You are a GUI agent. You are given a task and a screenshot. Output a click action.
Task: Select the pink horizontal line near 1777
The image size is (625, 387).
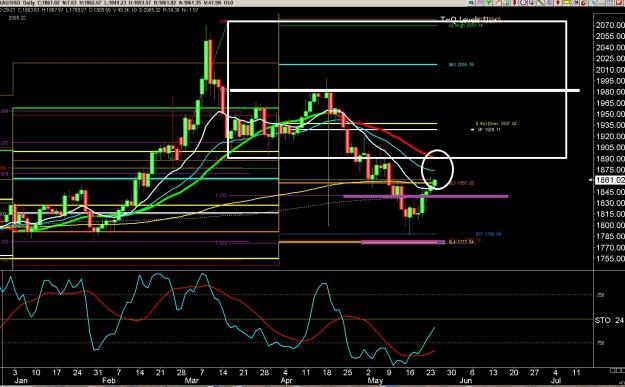(x=403, y=242)
